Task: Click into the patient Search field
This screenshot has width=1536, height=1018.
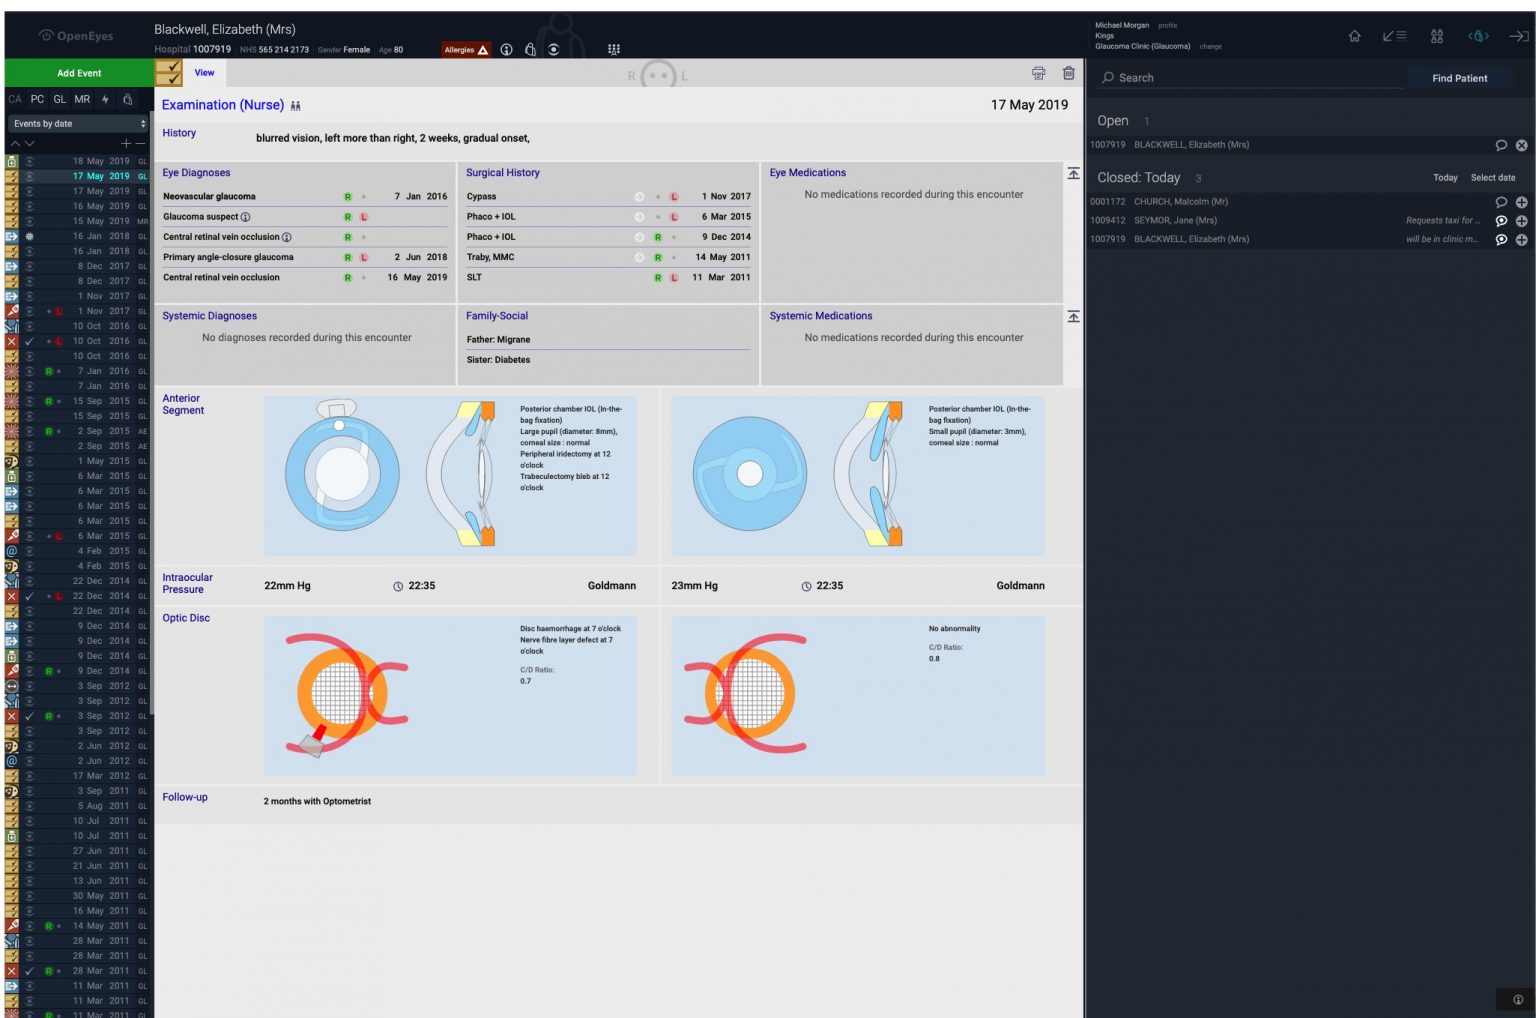Action: tap(1250, 78)
